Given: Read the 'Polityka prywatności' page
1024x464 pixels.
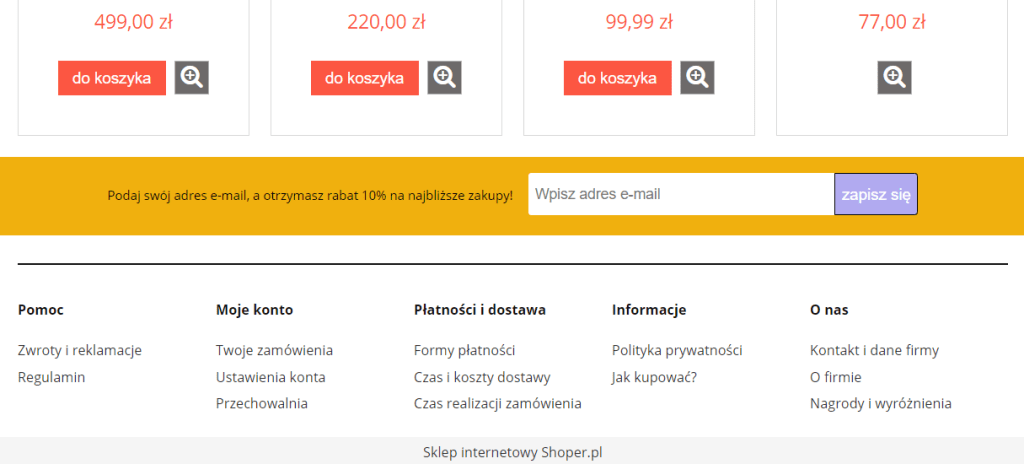Looking at the screenshot, I should pyautogui.click(x=677, y=350).
